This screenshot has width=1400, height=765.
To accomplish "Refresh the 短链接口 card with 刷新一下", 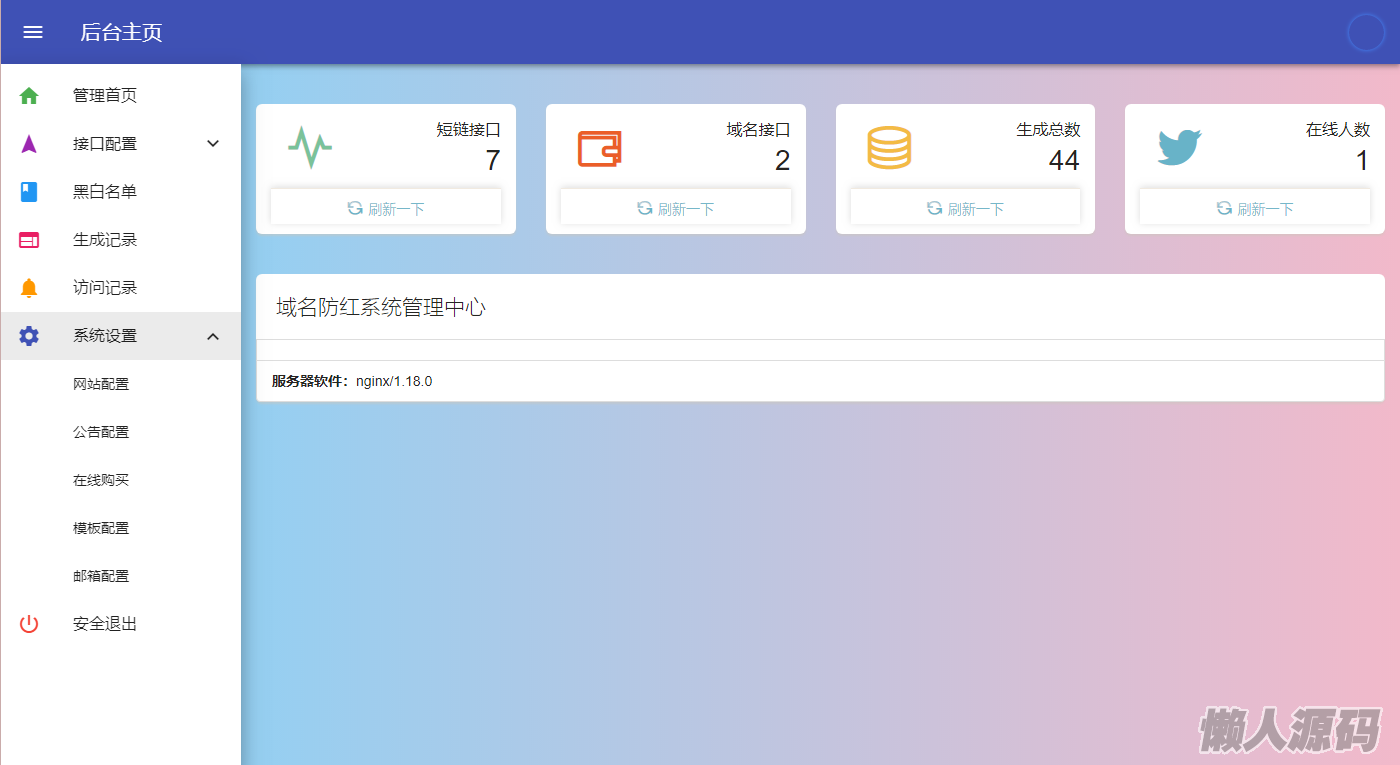I will click(386, 208).
